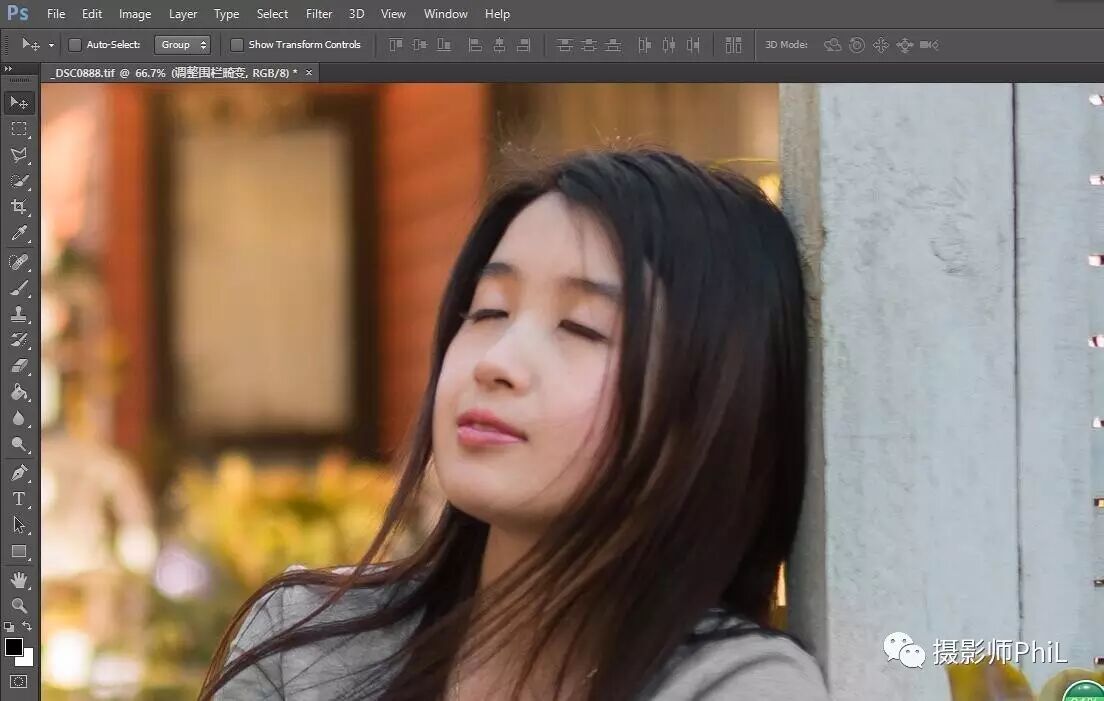The height and width of the screenshot is (701, 1104).
Task: Activate the Hand tool
Action: pos(19,579)
